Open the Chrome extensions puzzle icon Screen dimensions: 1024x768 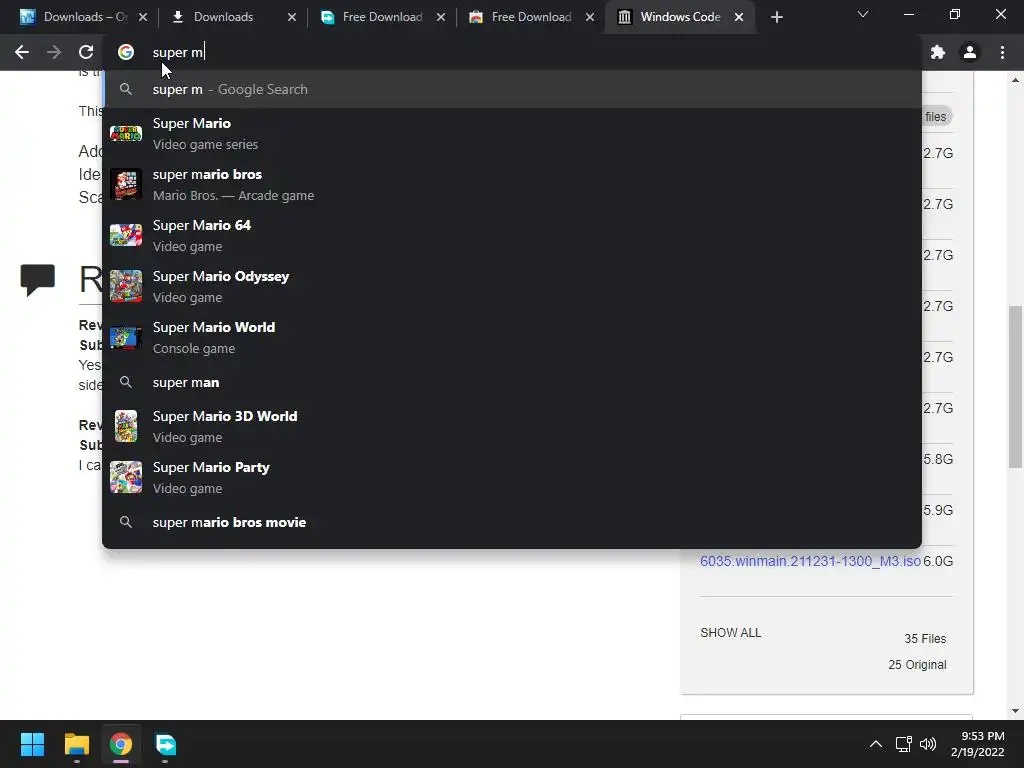pyautogui.click(x=938, y=52)
